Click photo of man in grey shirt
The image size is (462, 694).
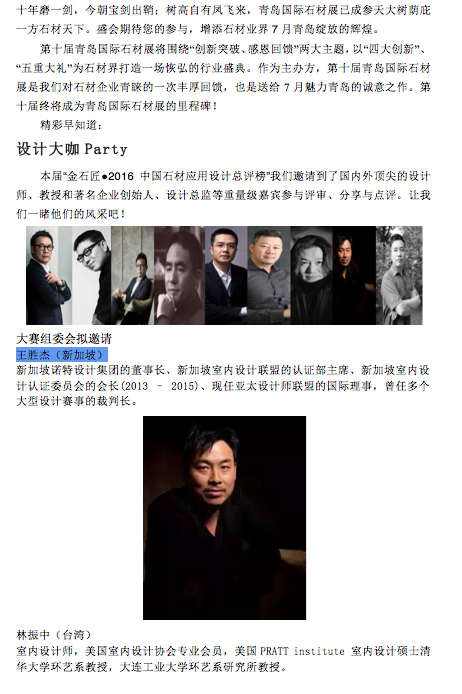click(269, 275)
